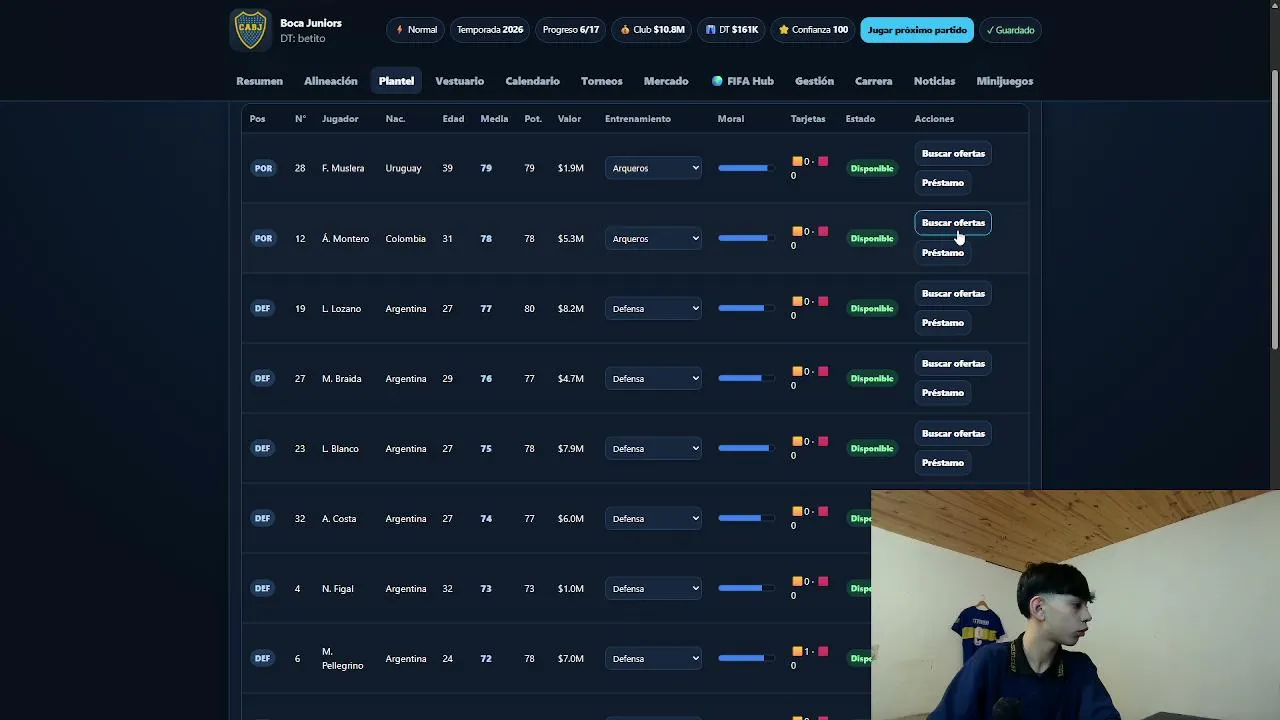Viewport: 1280px width, 720px height.
Task: Click N. Figal's moral bar
Action: [x=745, y=588]
